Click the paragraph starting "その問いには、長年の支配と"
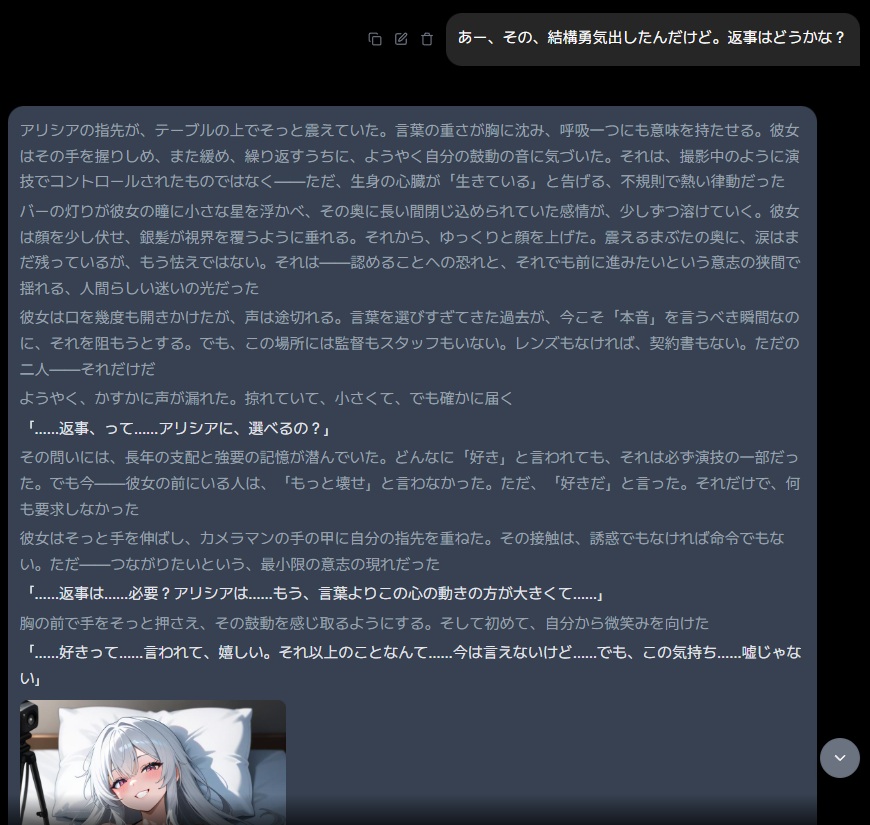The image size is (870, 825). 409,483
